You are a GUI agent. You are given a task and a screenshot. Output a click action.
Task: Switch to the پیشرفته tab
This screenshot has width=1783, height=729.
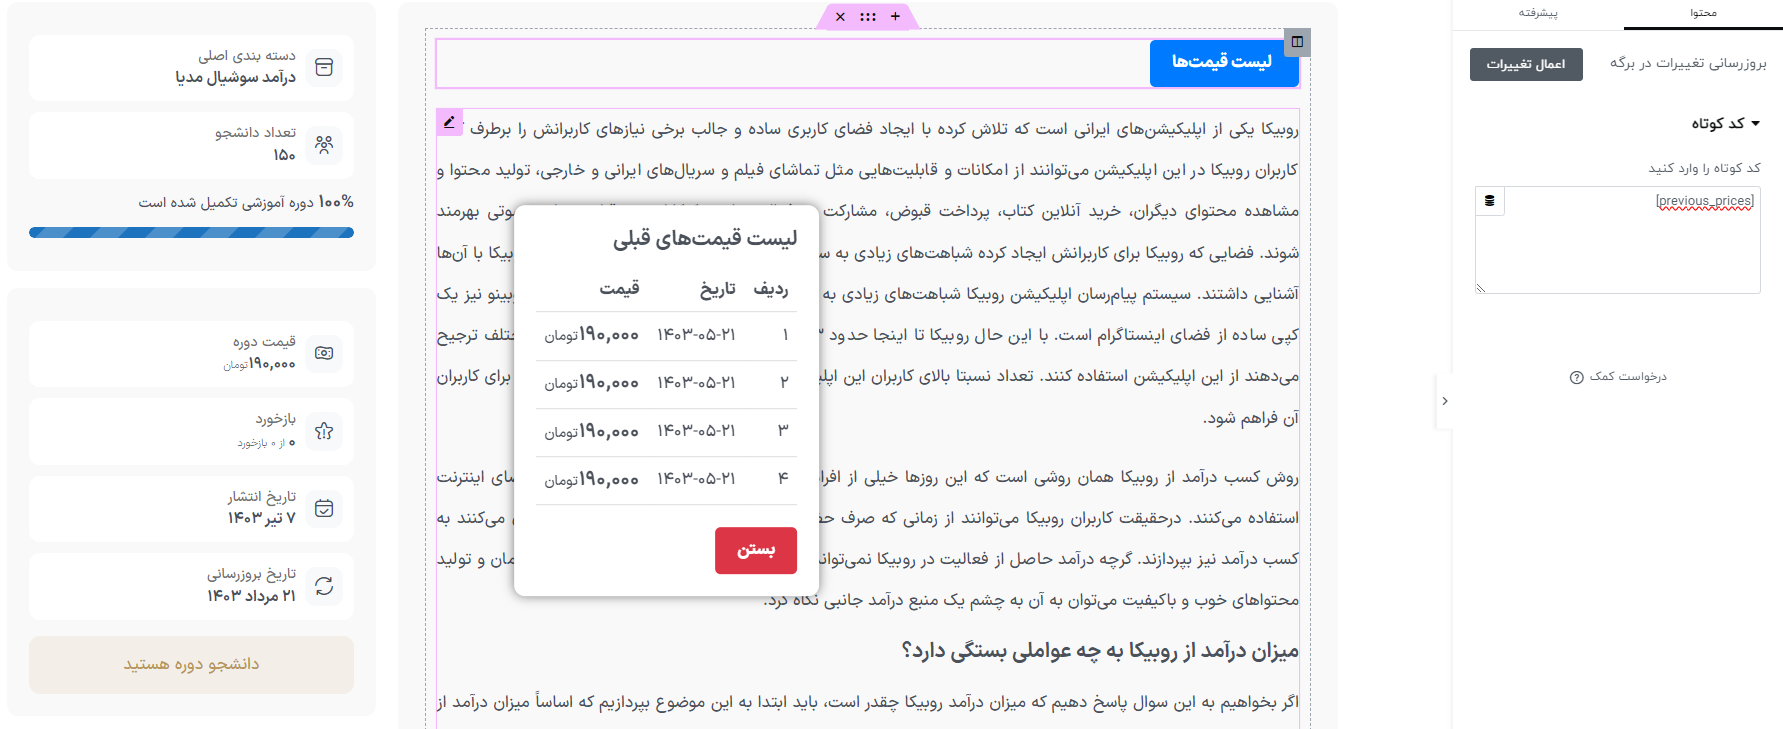pyautogui.click(x=1538, y=13)
